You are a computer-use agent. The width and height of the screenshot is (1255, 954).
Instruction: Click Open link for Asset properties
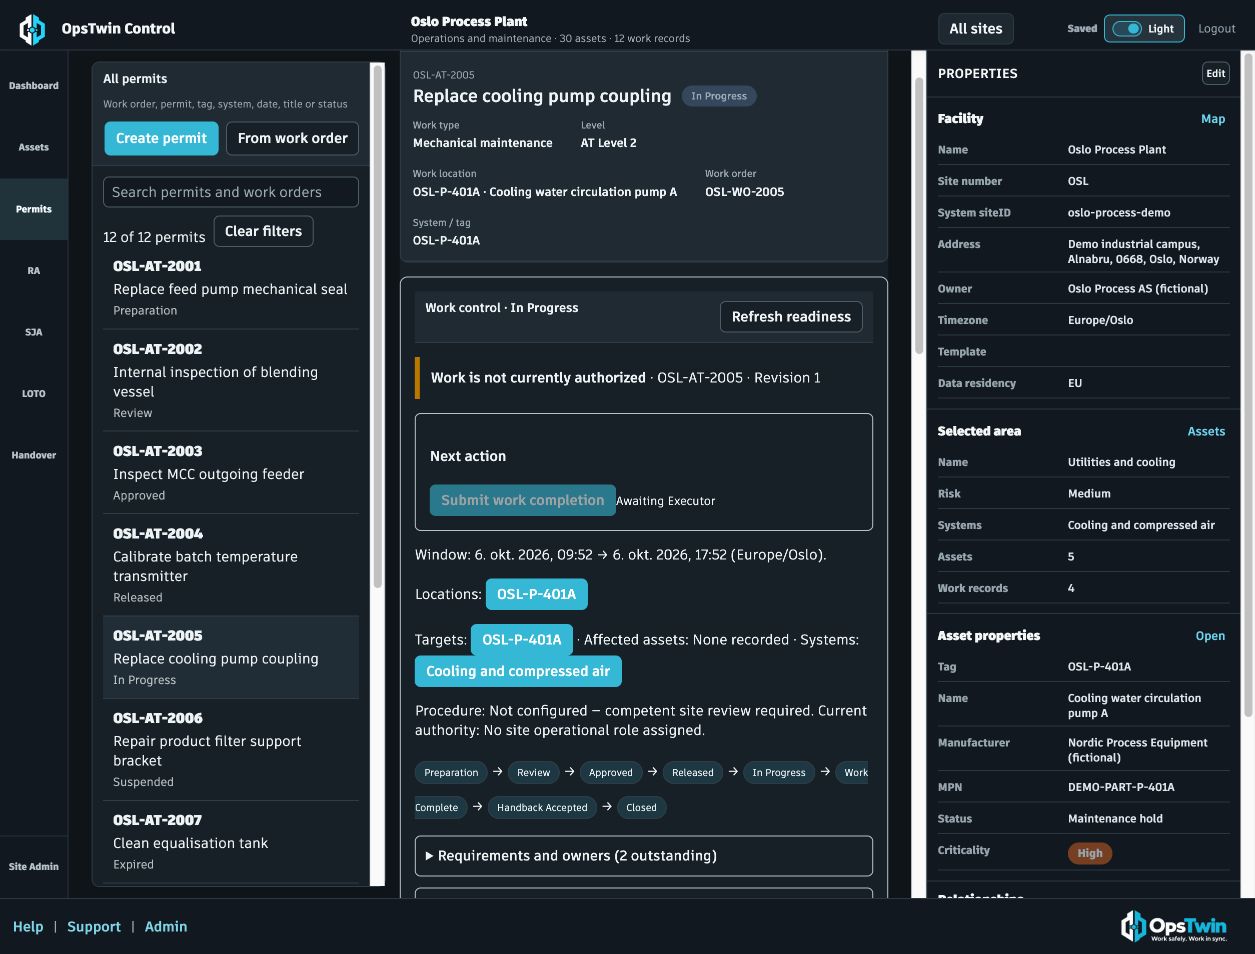(1210, 636)
